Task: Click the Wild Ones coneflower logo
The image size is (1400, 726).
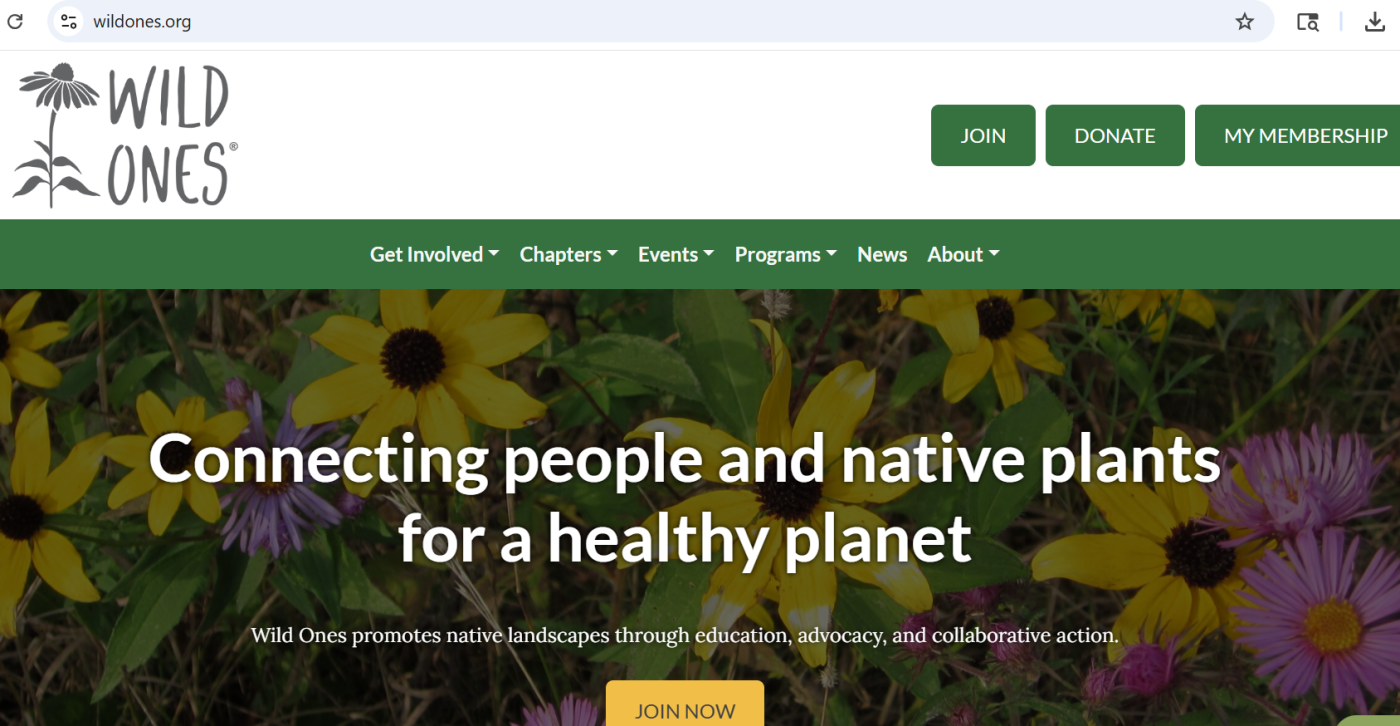Action: [x=58, y=135]
